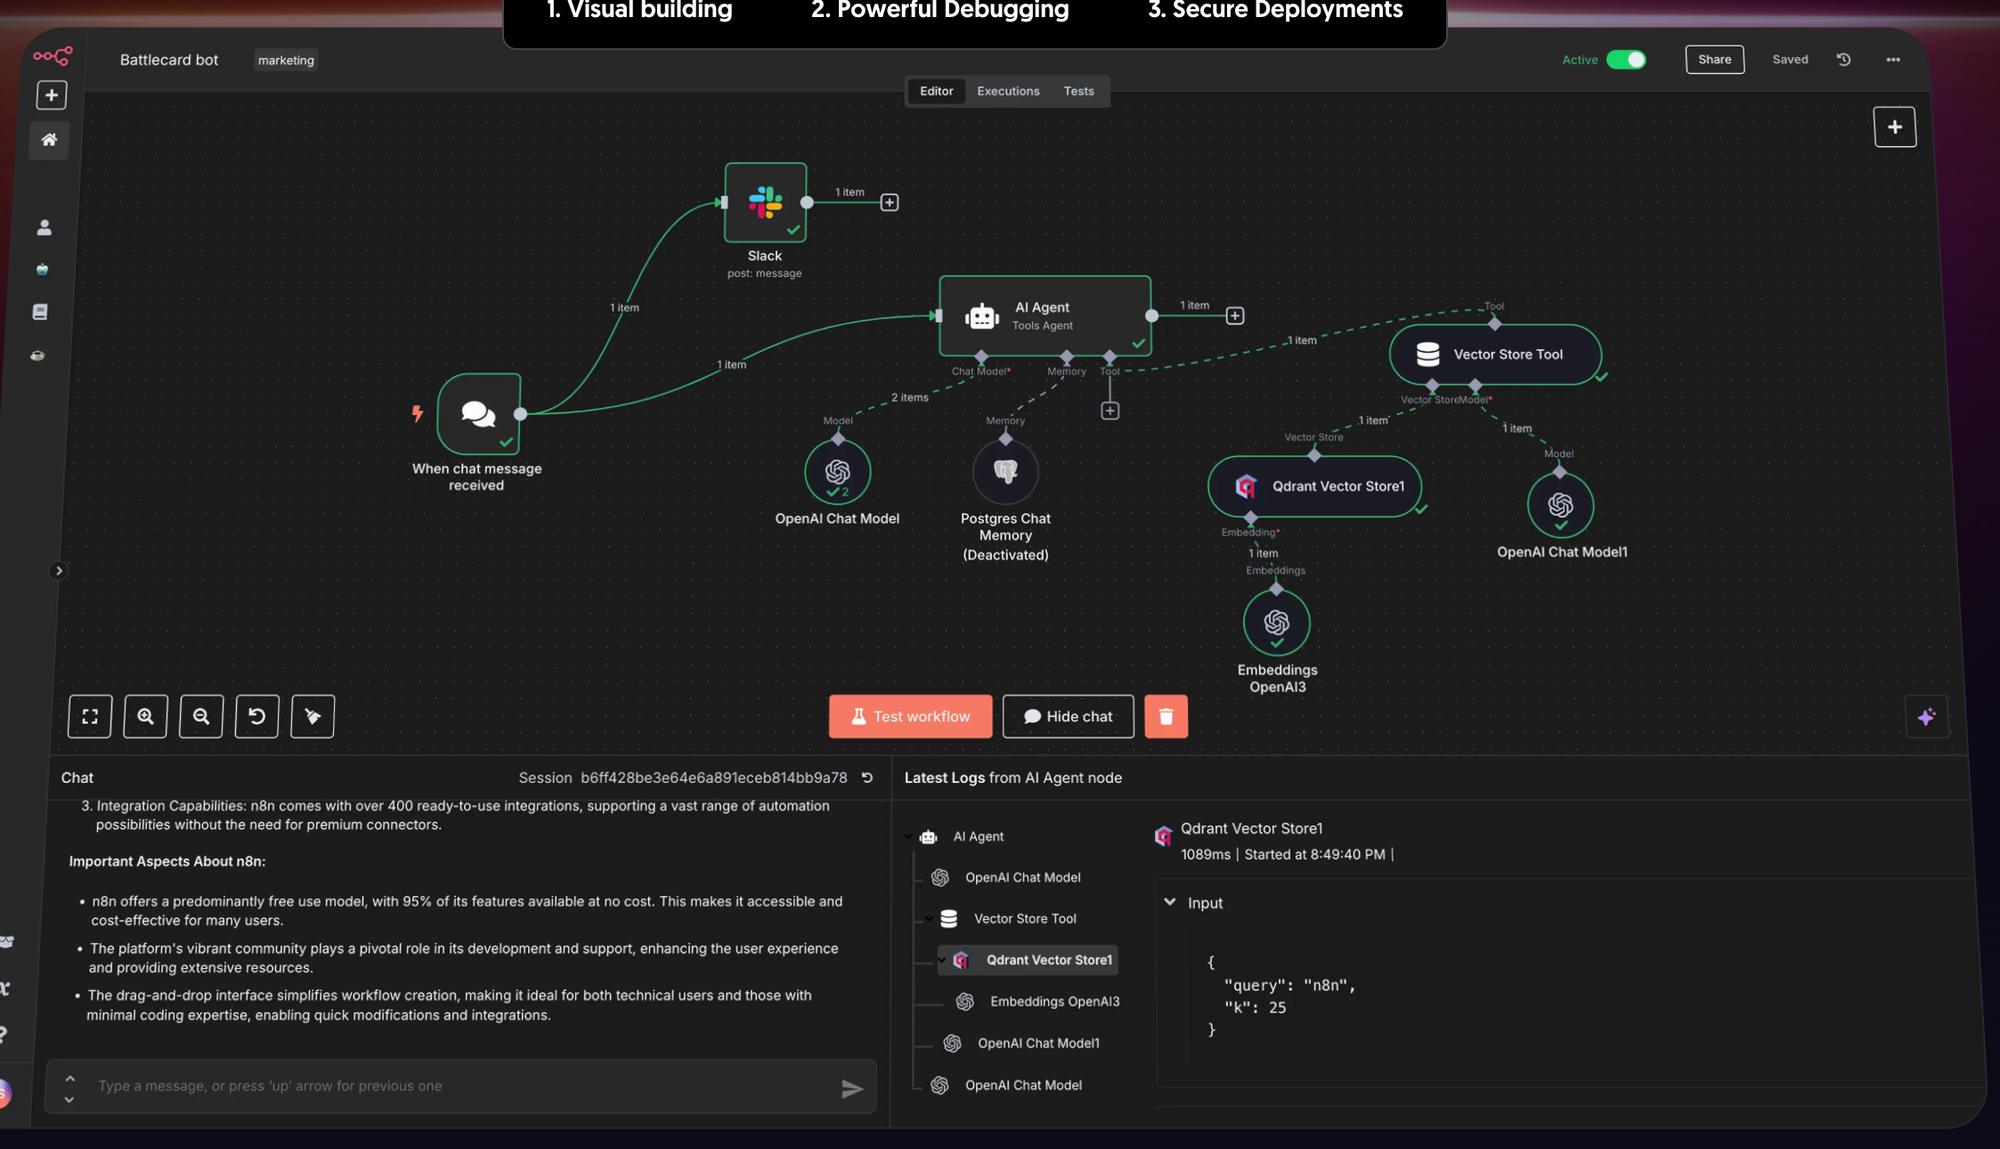Expand the left sidebar chevron

pyautogui.click(x=59, y=571)
